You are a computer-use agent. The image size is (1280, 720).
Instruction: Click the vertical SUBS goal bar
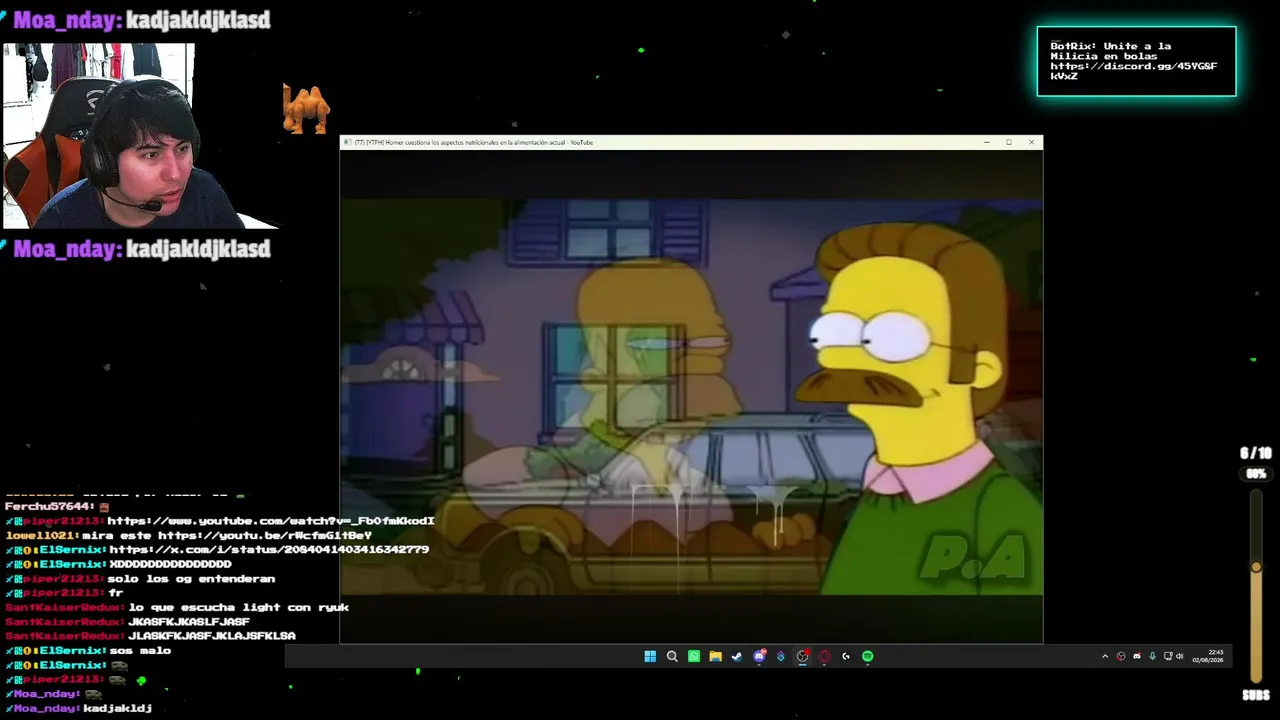[x=1256, y=584]
